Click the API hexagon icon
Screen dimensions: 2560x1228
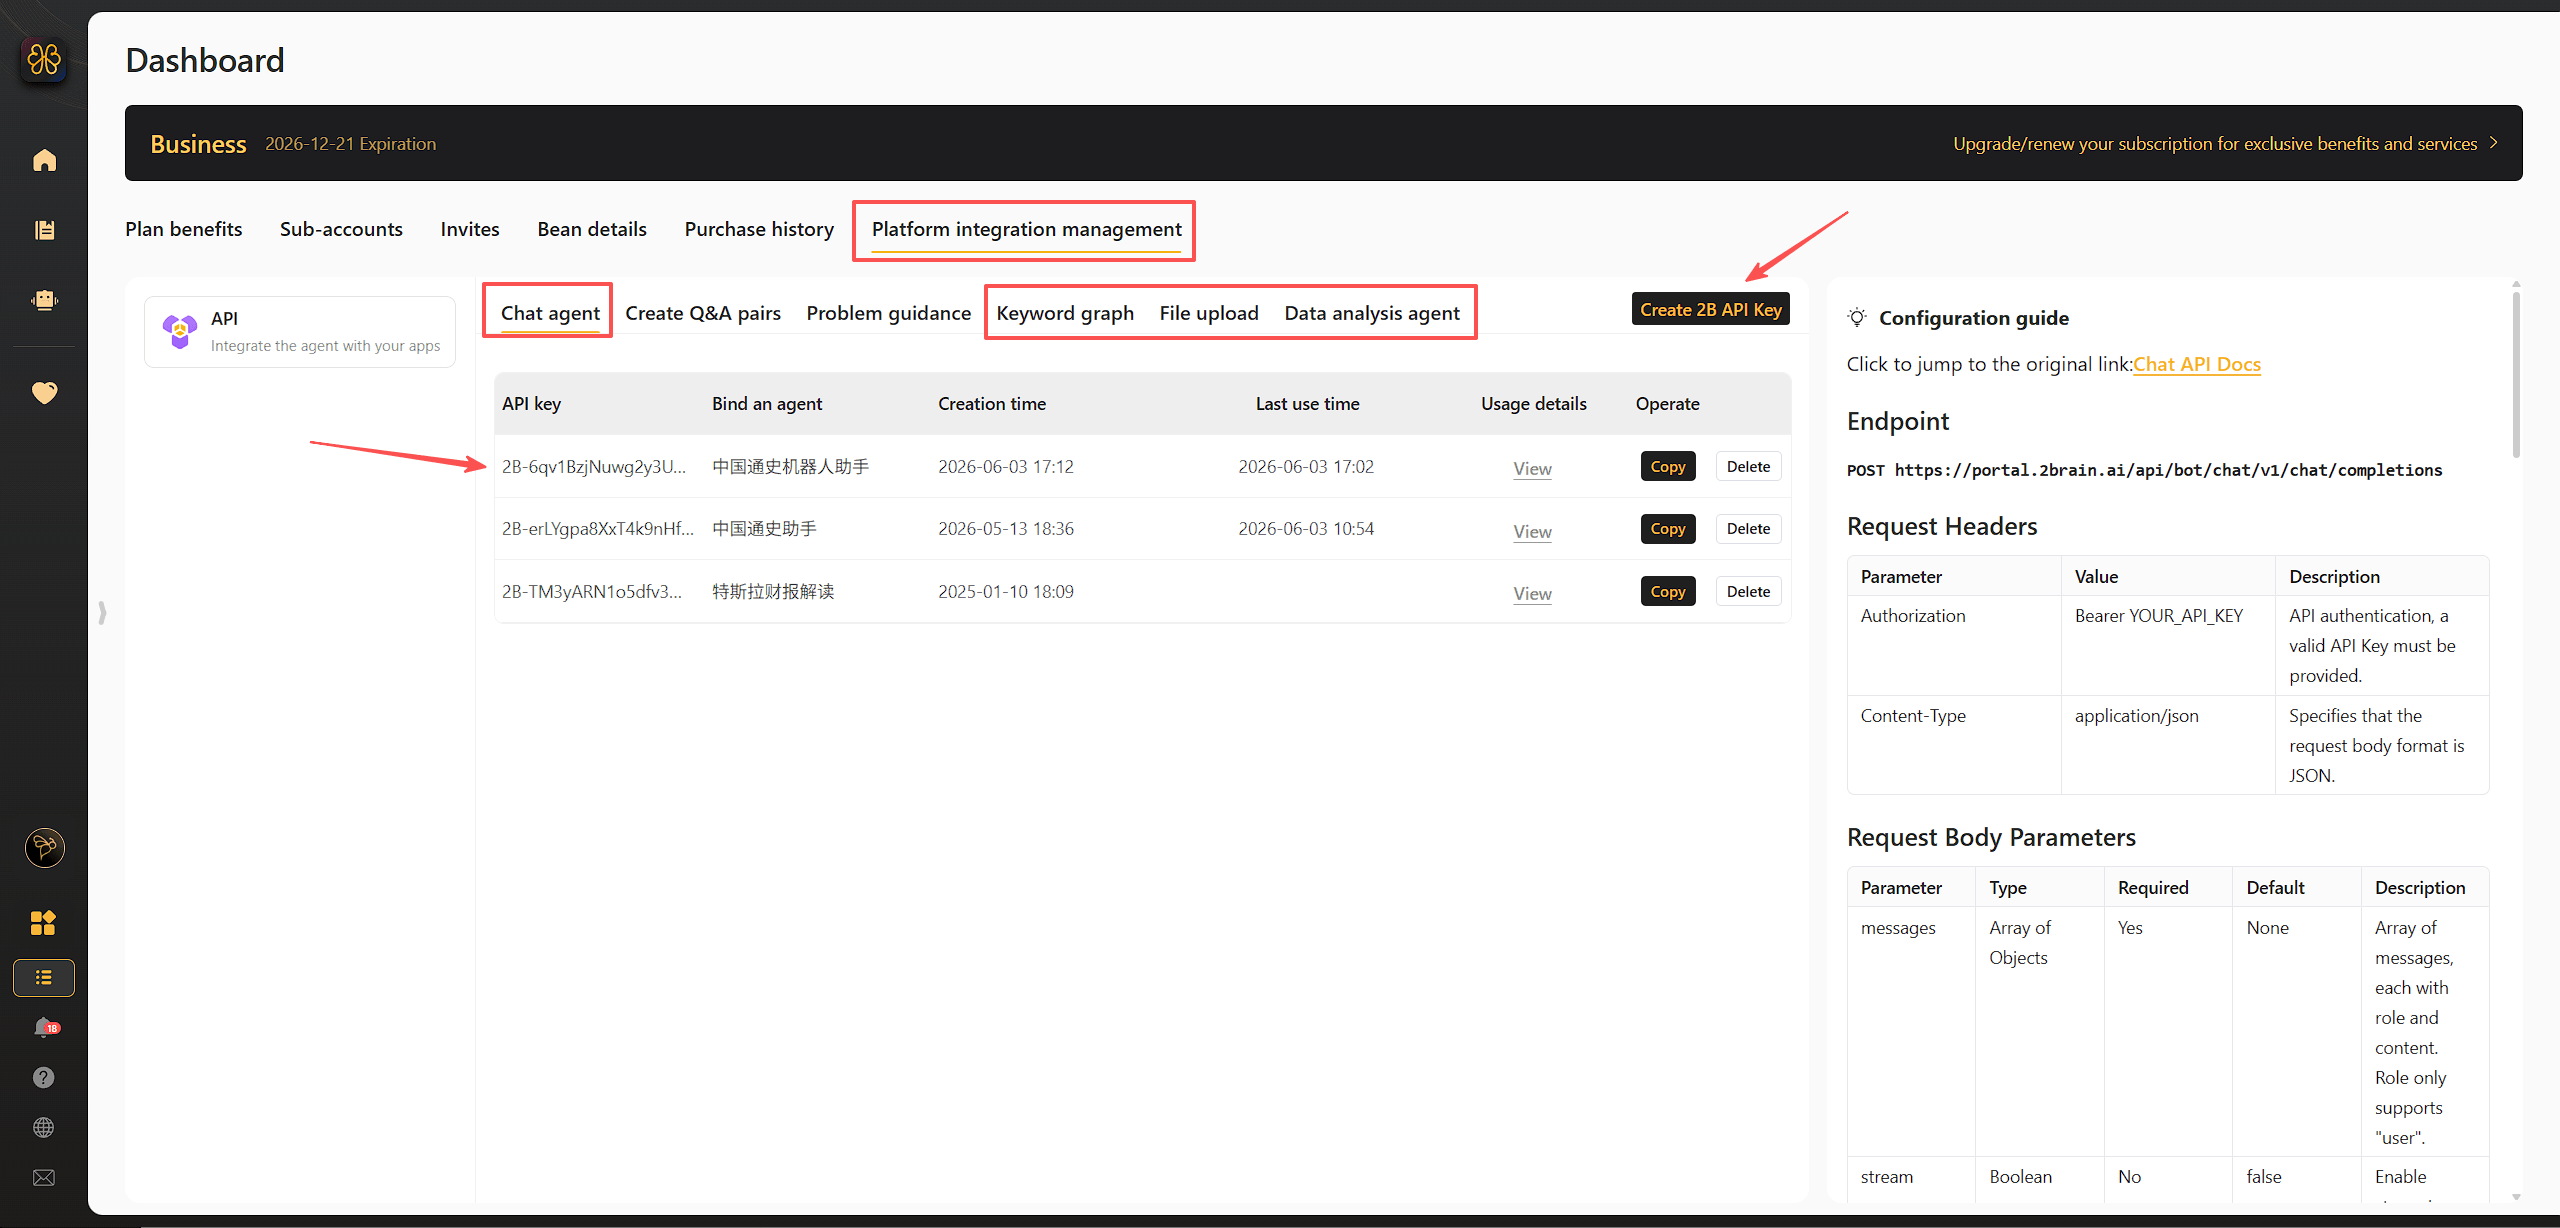pos(180,331)
